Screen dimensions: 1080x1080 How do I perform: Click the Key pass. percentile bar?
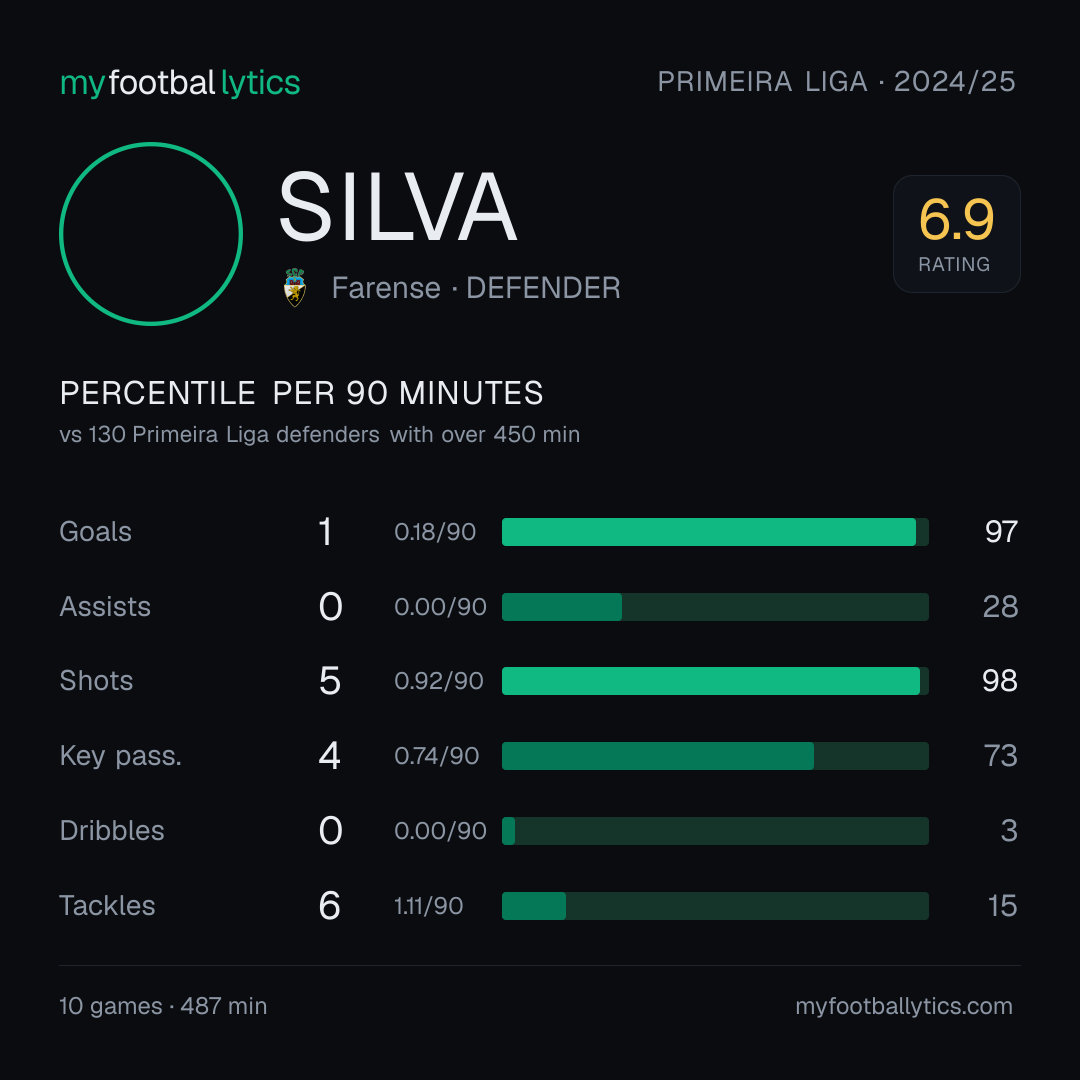point(715,756)
